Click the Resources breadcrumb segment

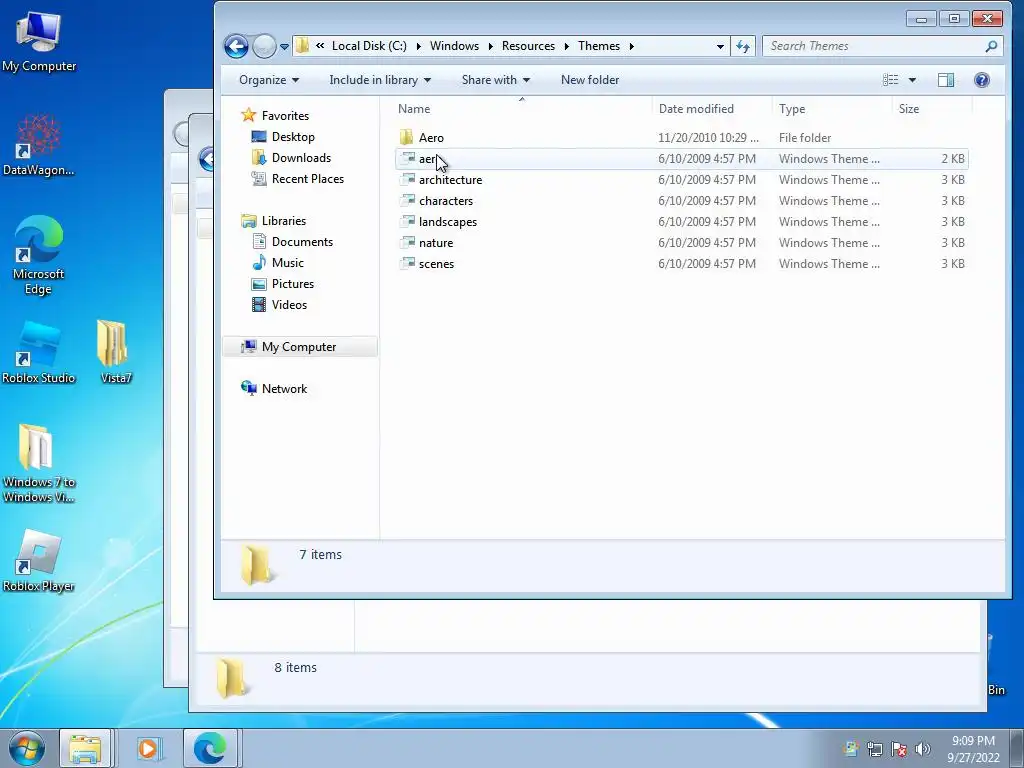click(x=528, y=46)
